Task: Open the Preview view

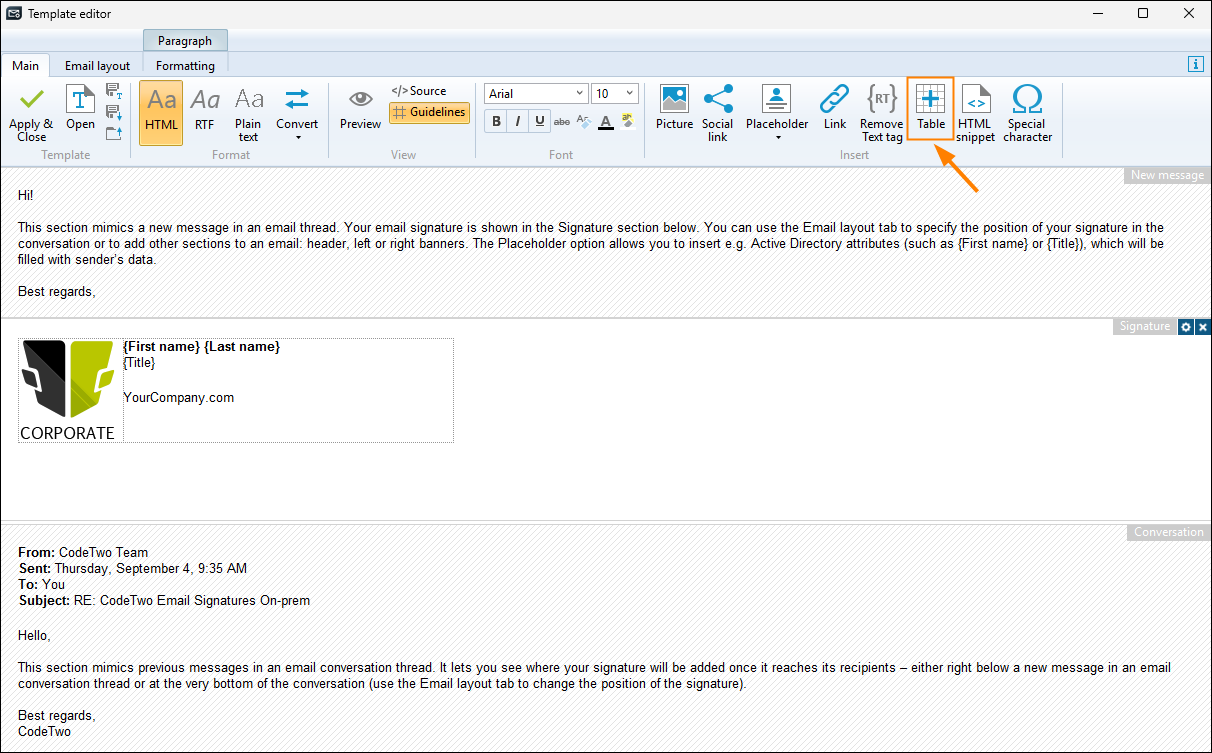Action: pos(360,108)
